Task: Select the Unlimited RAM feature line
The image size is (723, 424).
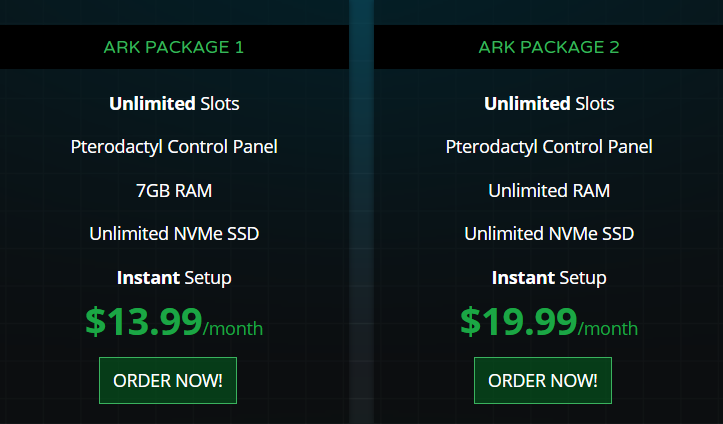Action: point(549,190)
